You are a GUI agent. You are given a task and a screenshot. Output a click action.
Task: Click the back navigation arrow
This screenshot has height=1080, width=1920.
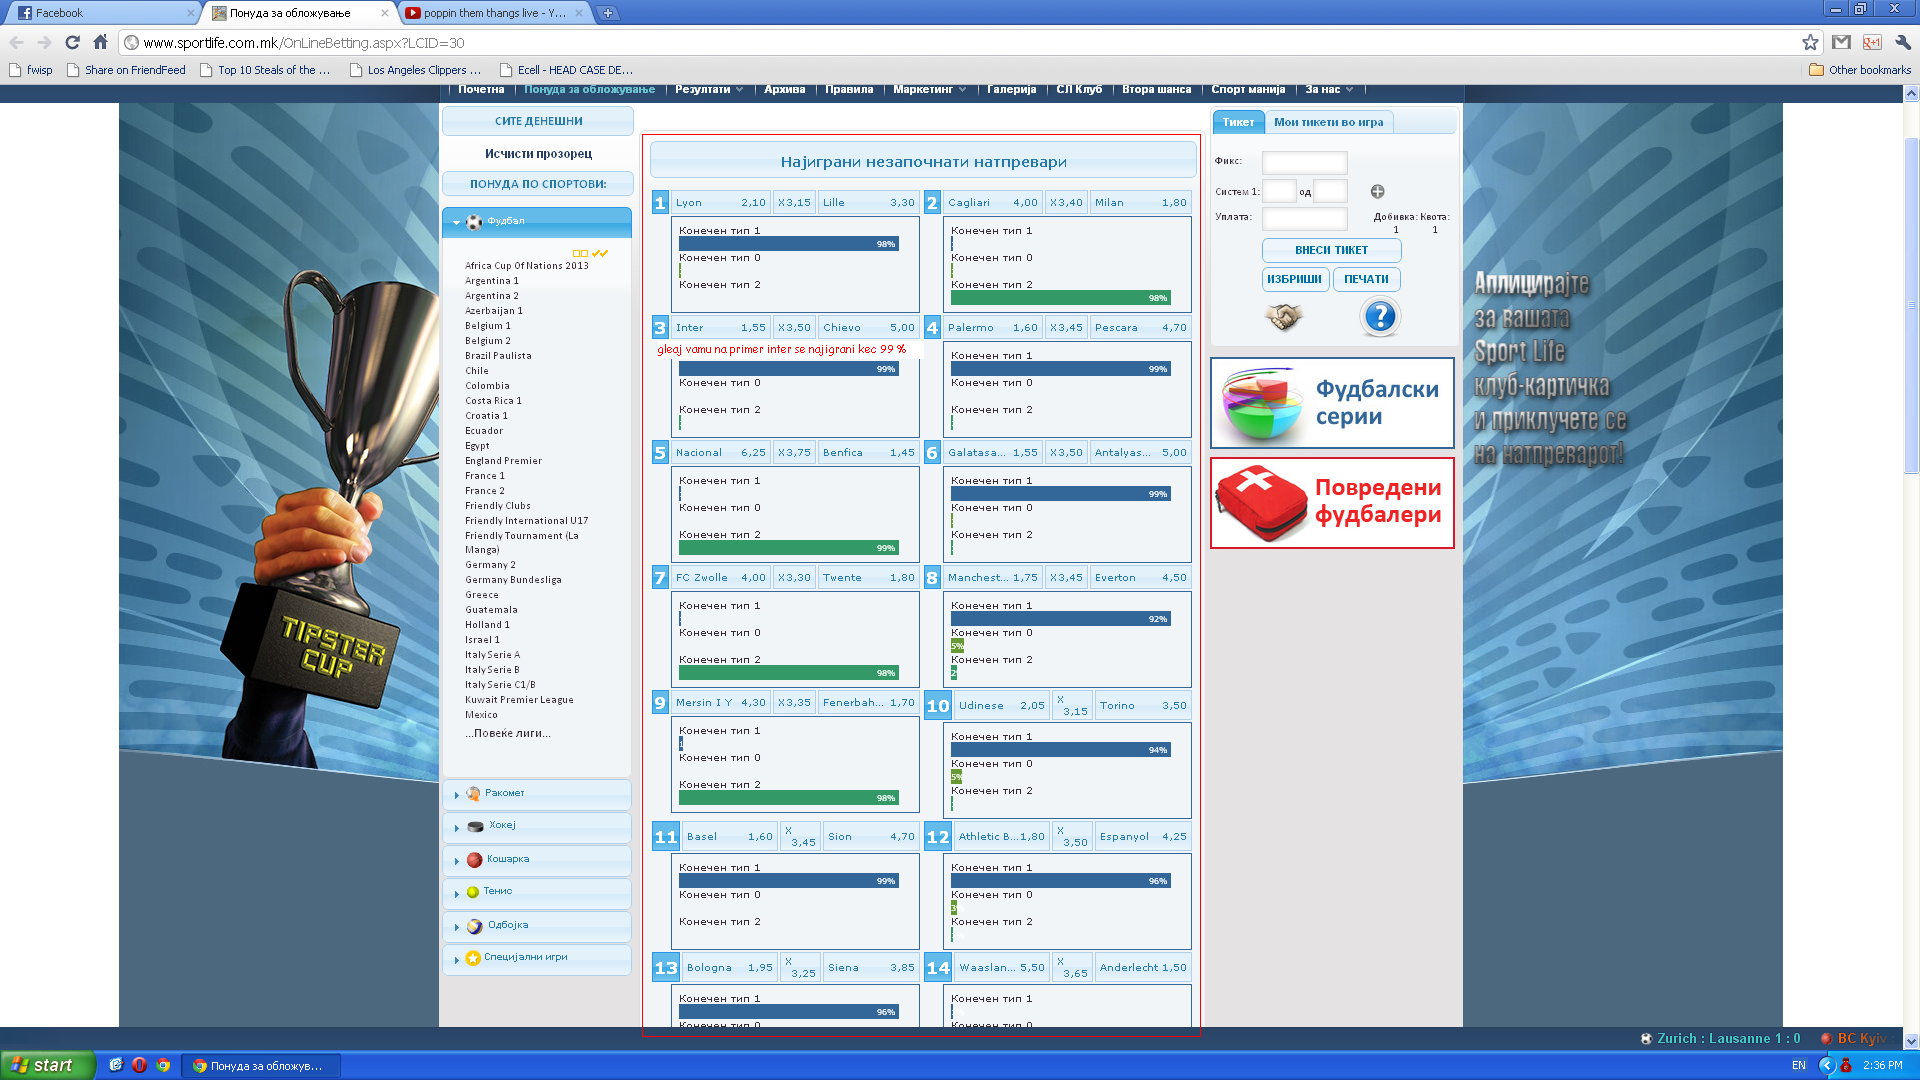coord(16,42)
